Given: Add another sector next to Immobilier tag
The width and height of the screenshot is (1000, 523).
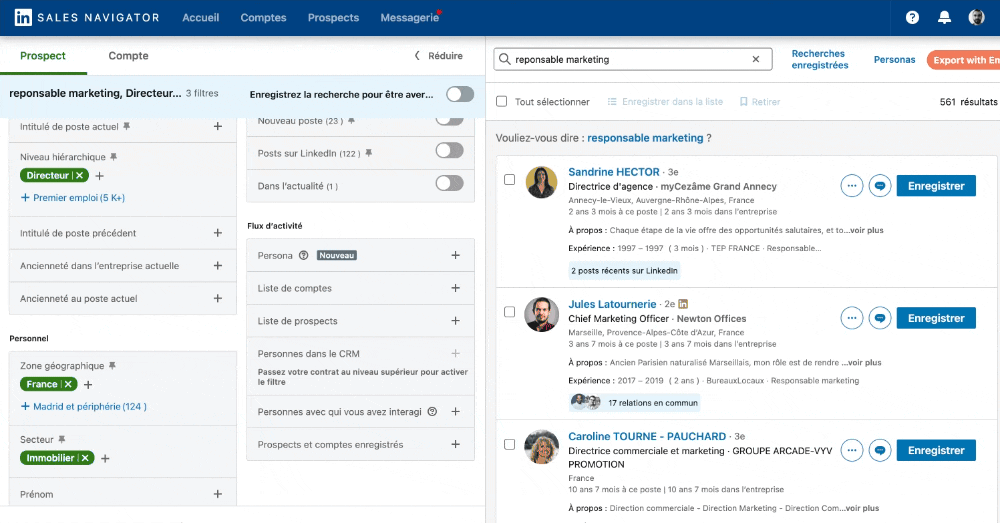Looking at the screenshot, I should (x=105, y=459).
